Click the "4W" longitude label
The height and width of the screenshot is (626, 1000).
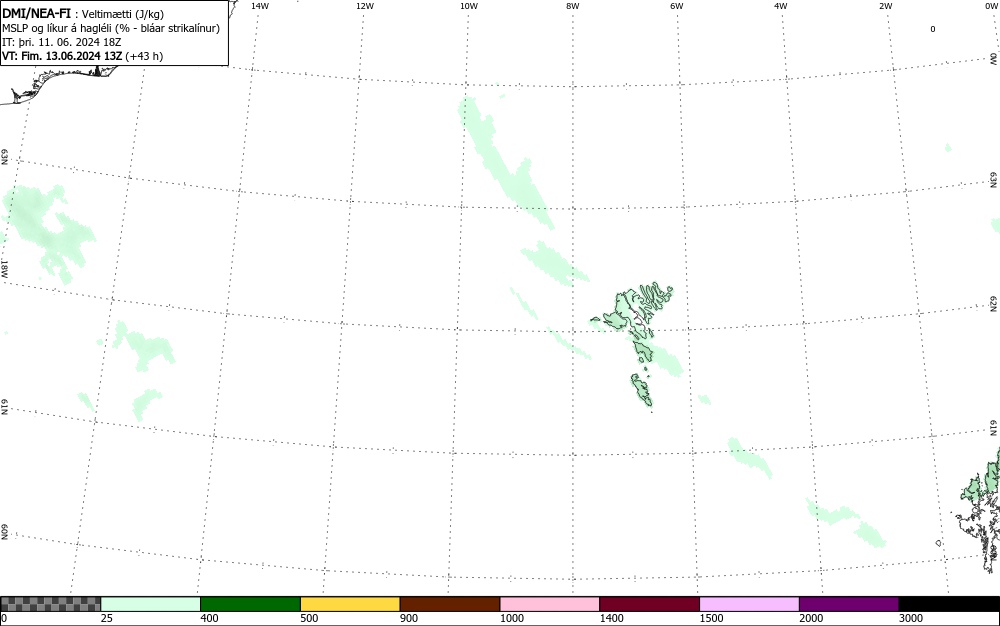[x=781, y=6]
